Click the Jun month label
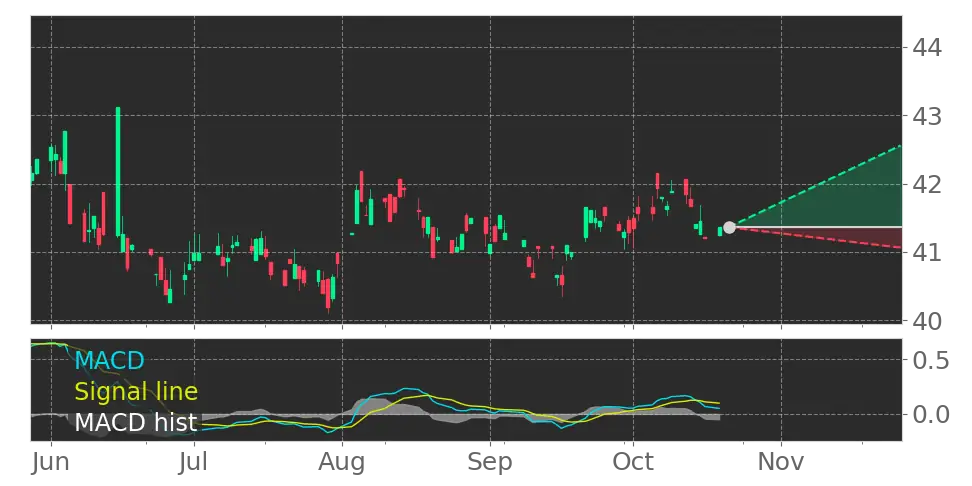This screenshot has height=486, width=972. click(51, 462)
